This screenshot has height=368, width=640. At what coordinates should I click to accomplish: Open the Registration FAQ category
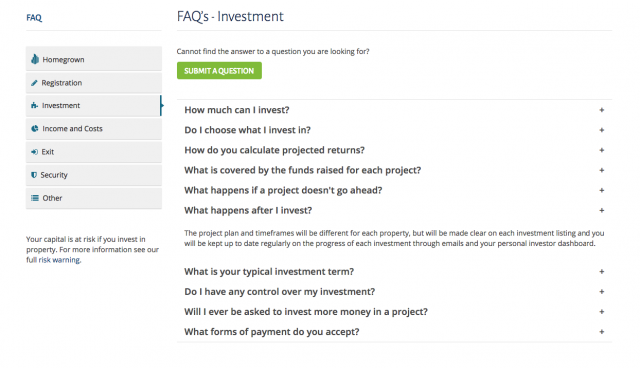(x=94, y=83)
